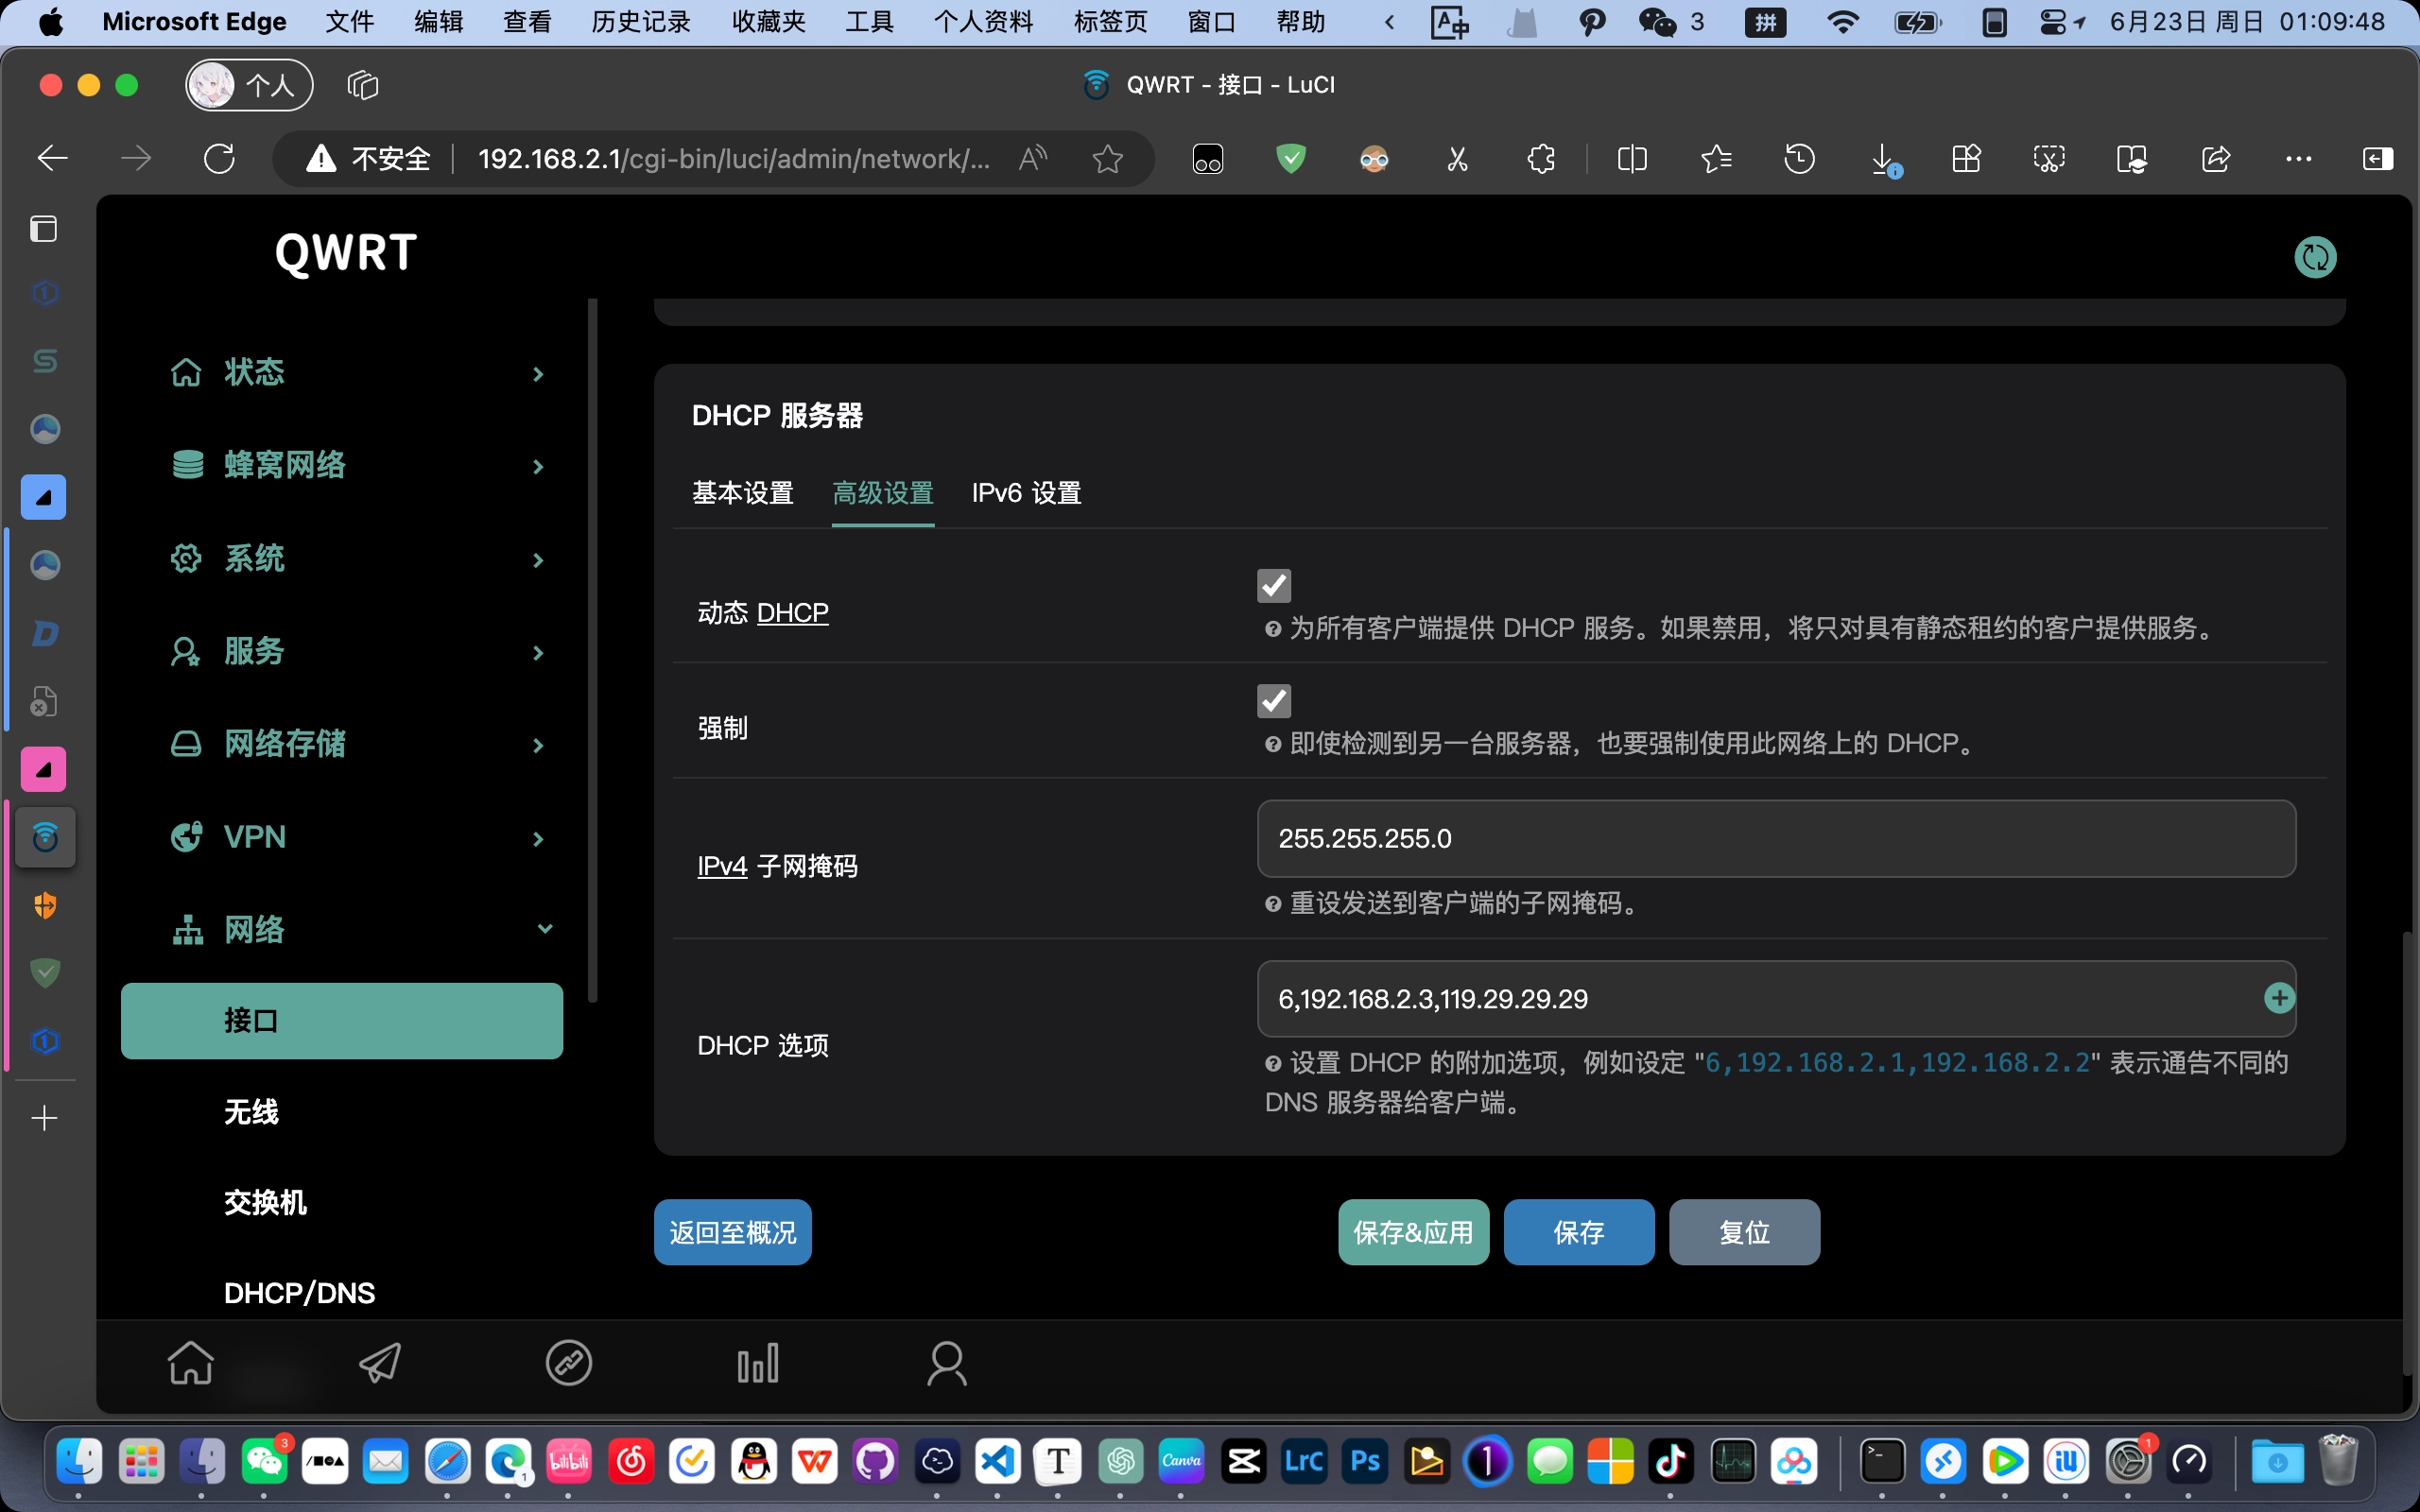2420x1512 pixels.
Task: Click the green refresh icon beside QWRT header
Action: click(x=2314, y=257)
